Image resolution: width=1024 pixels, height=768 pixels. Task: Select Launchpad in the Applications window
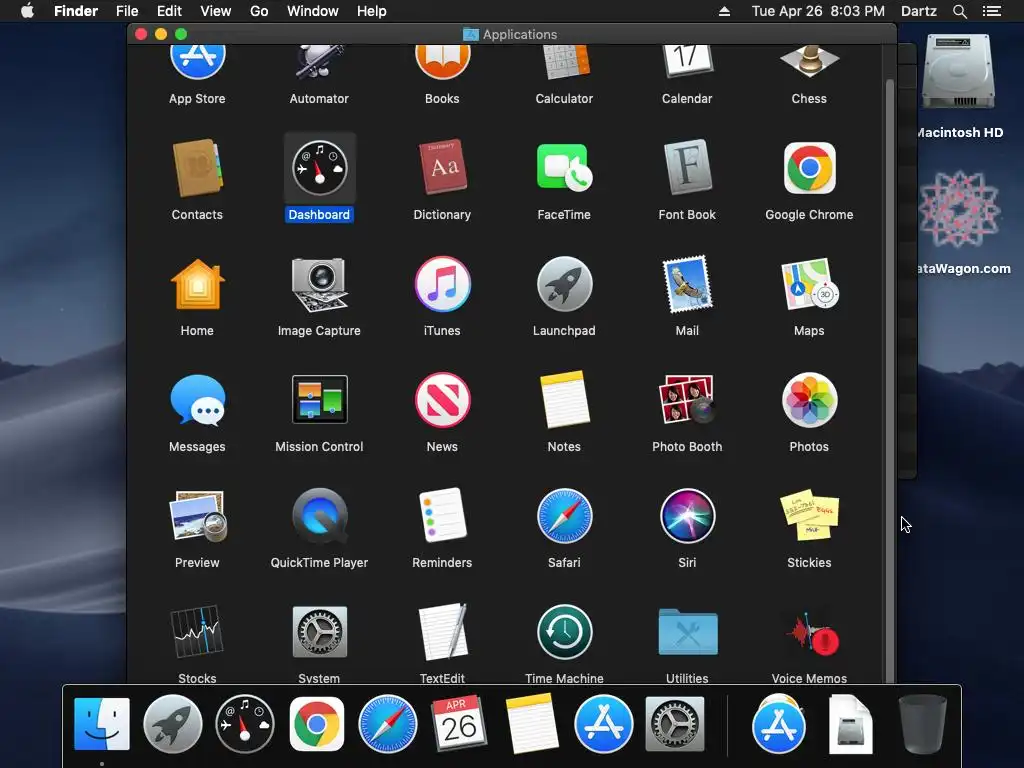(564, 284)
